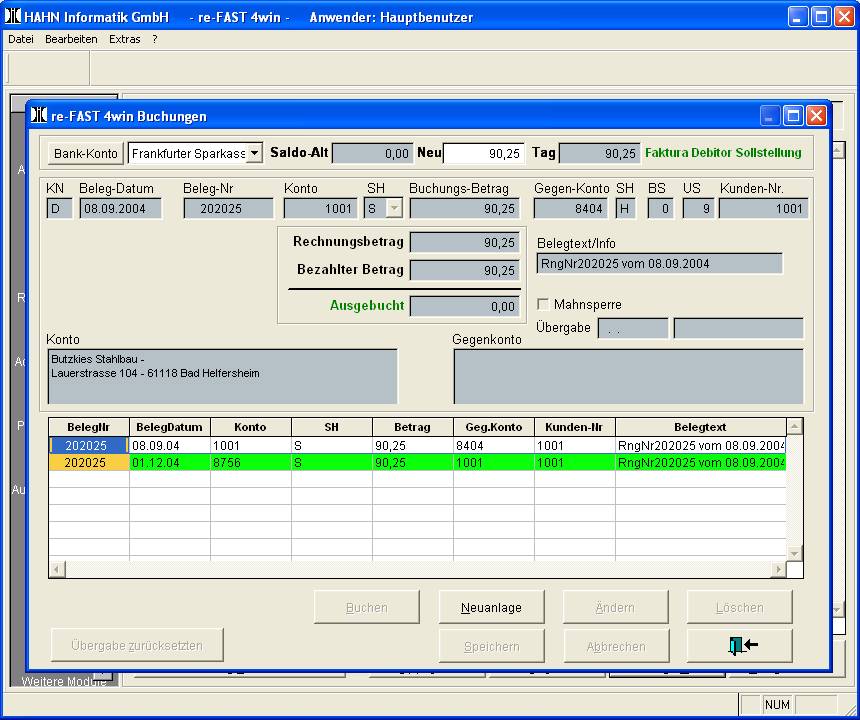Image resolution: width=860 pixels, height=720 pixels.
Task: Click the BelegDatum column header
Action: coord(169,427)
